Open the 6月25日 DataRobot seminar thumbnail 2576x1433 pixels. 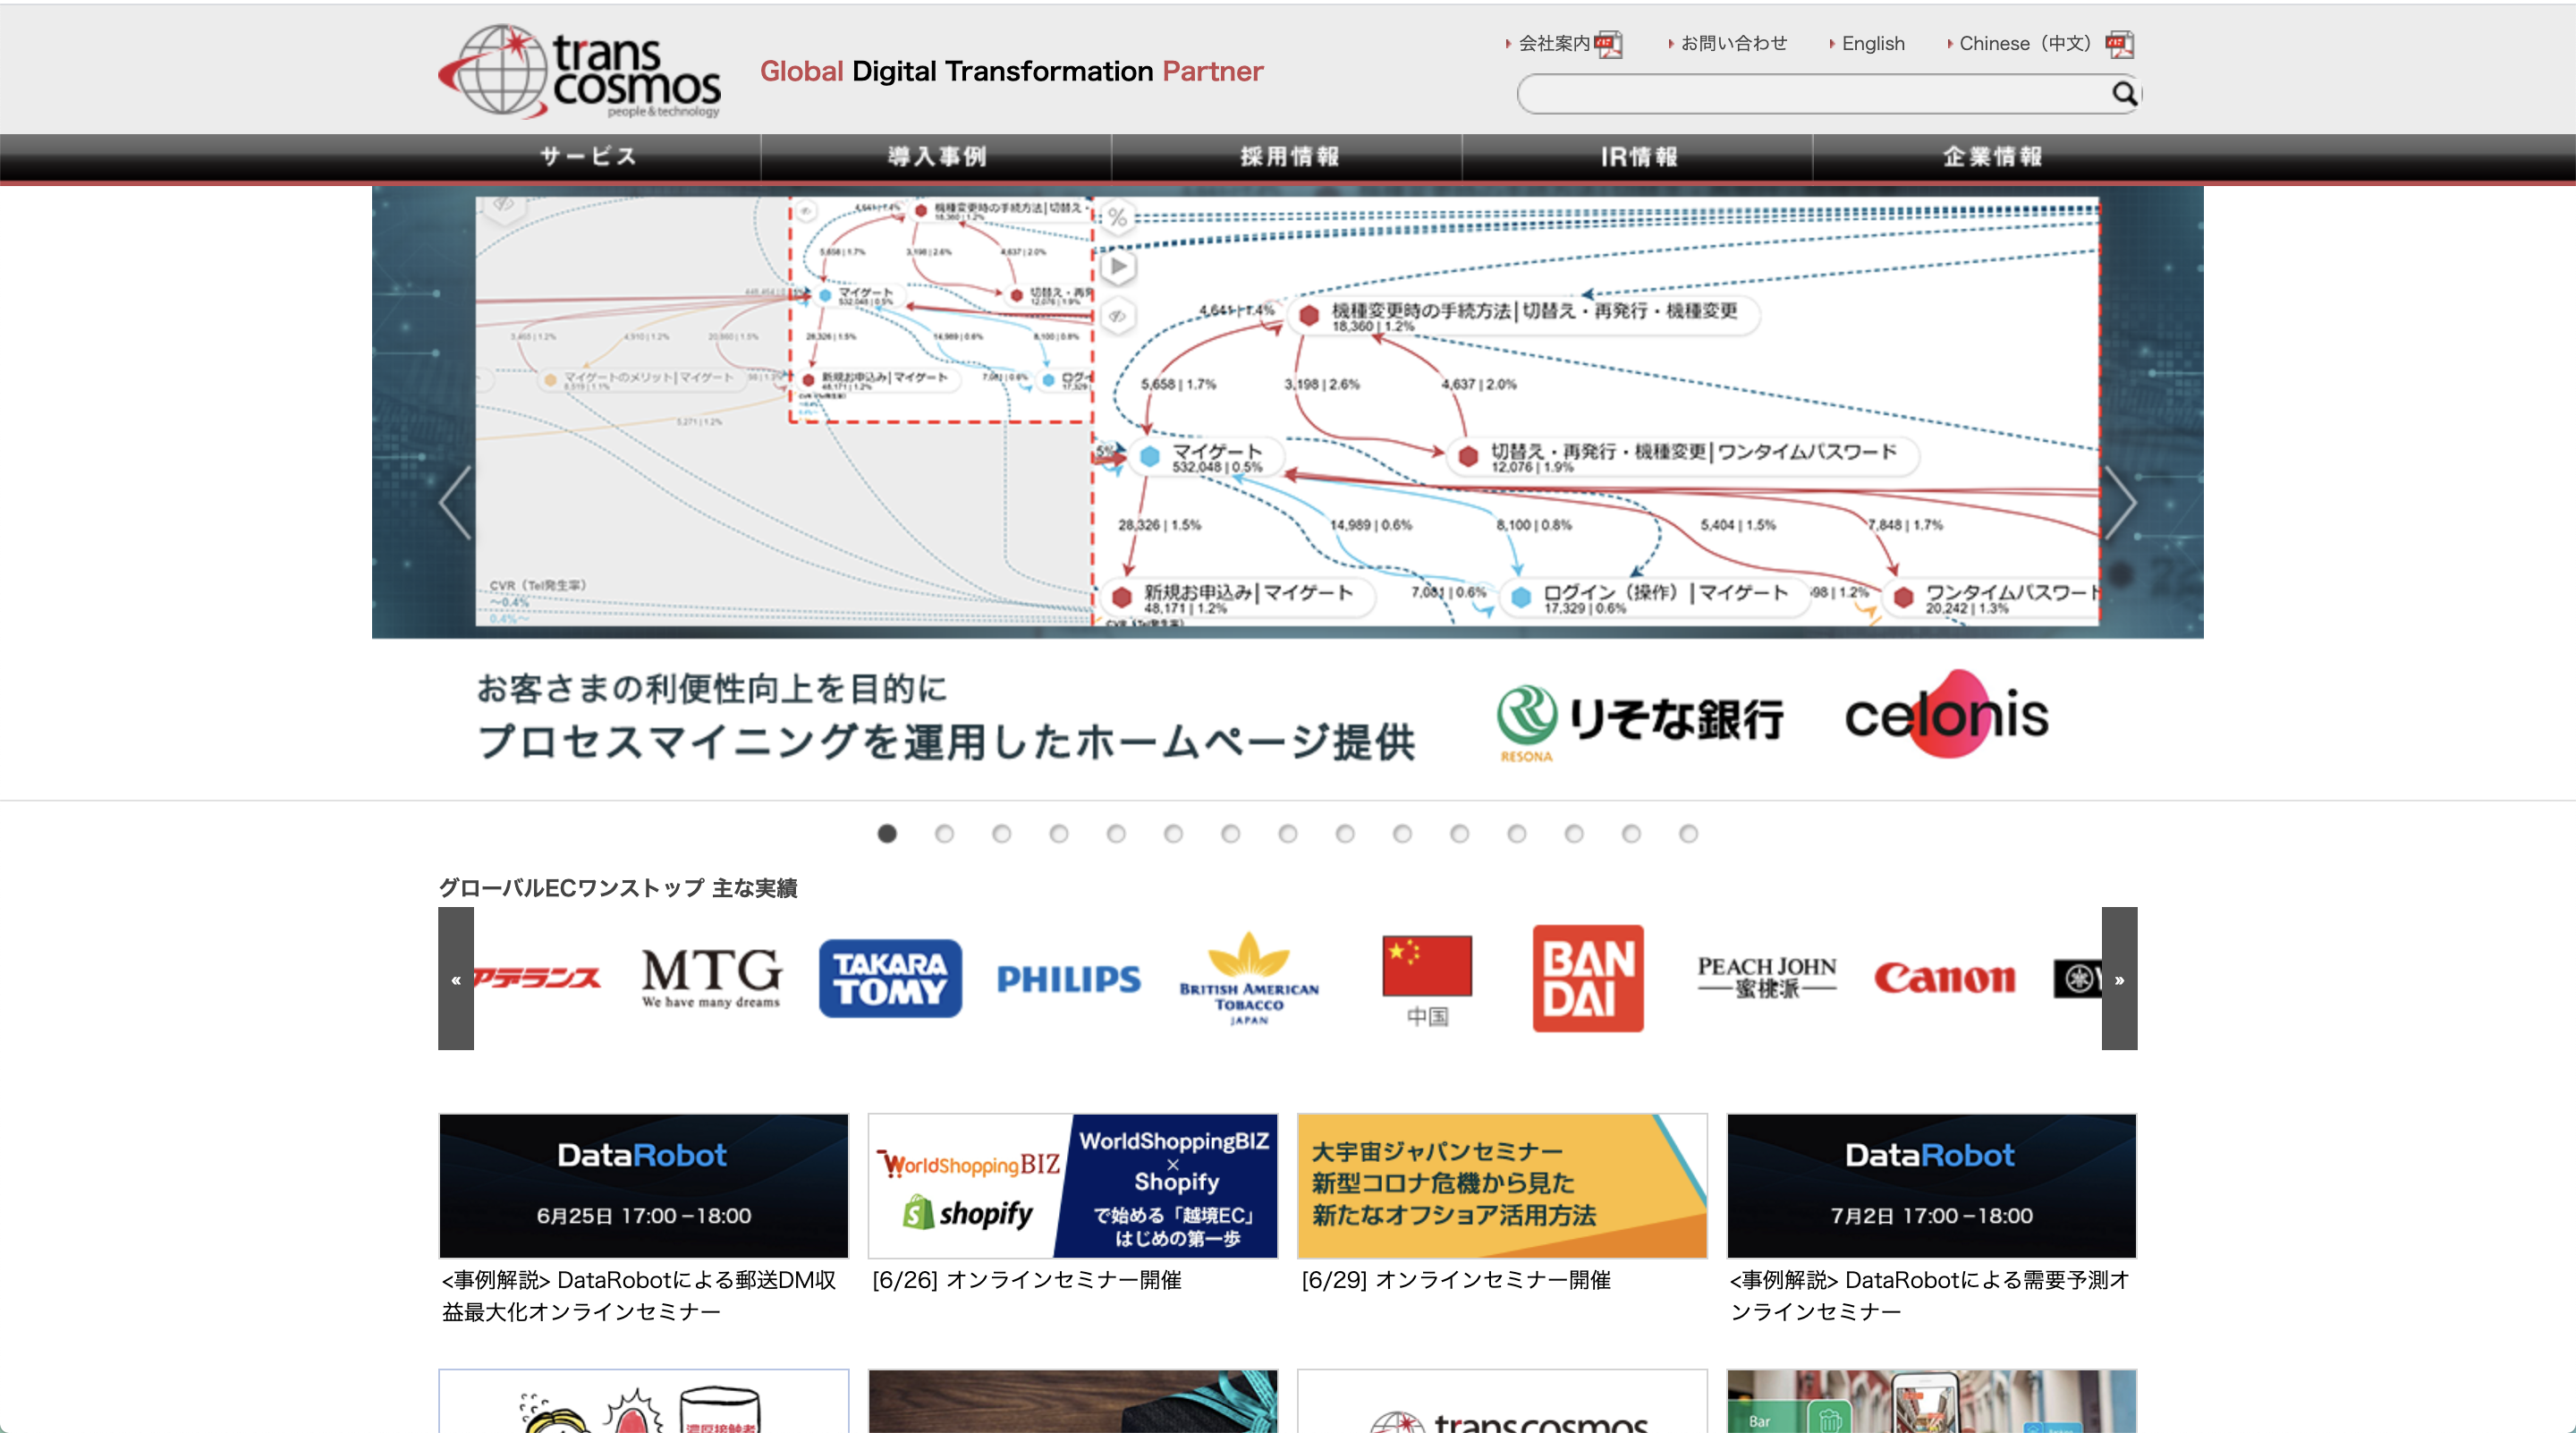(x=643, y=1186)
